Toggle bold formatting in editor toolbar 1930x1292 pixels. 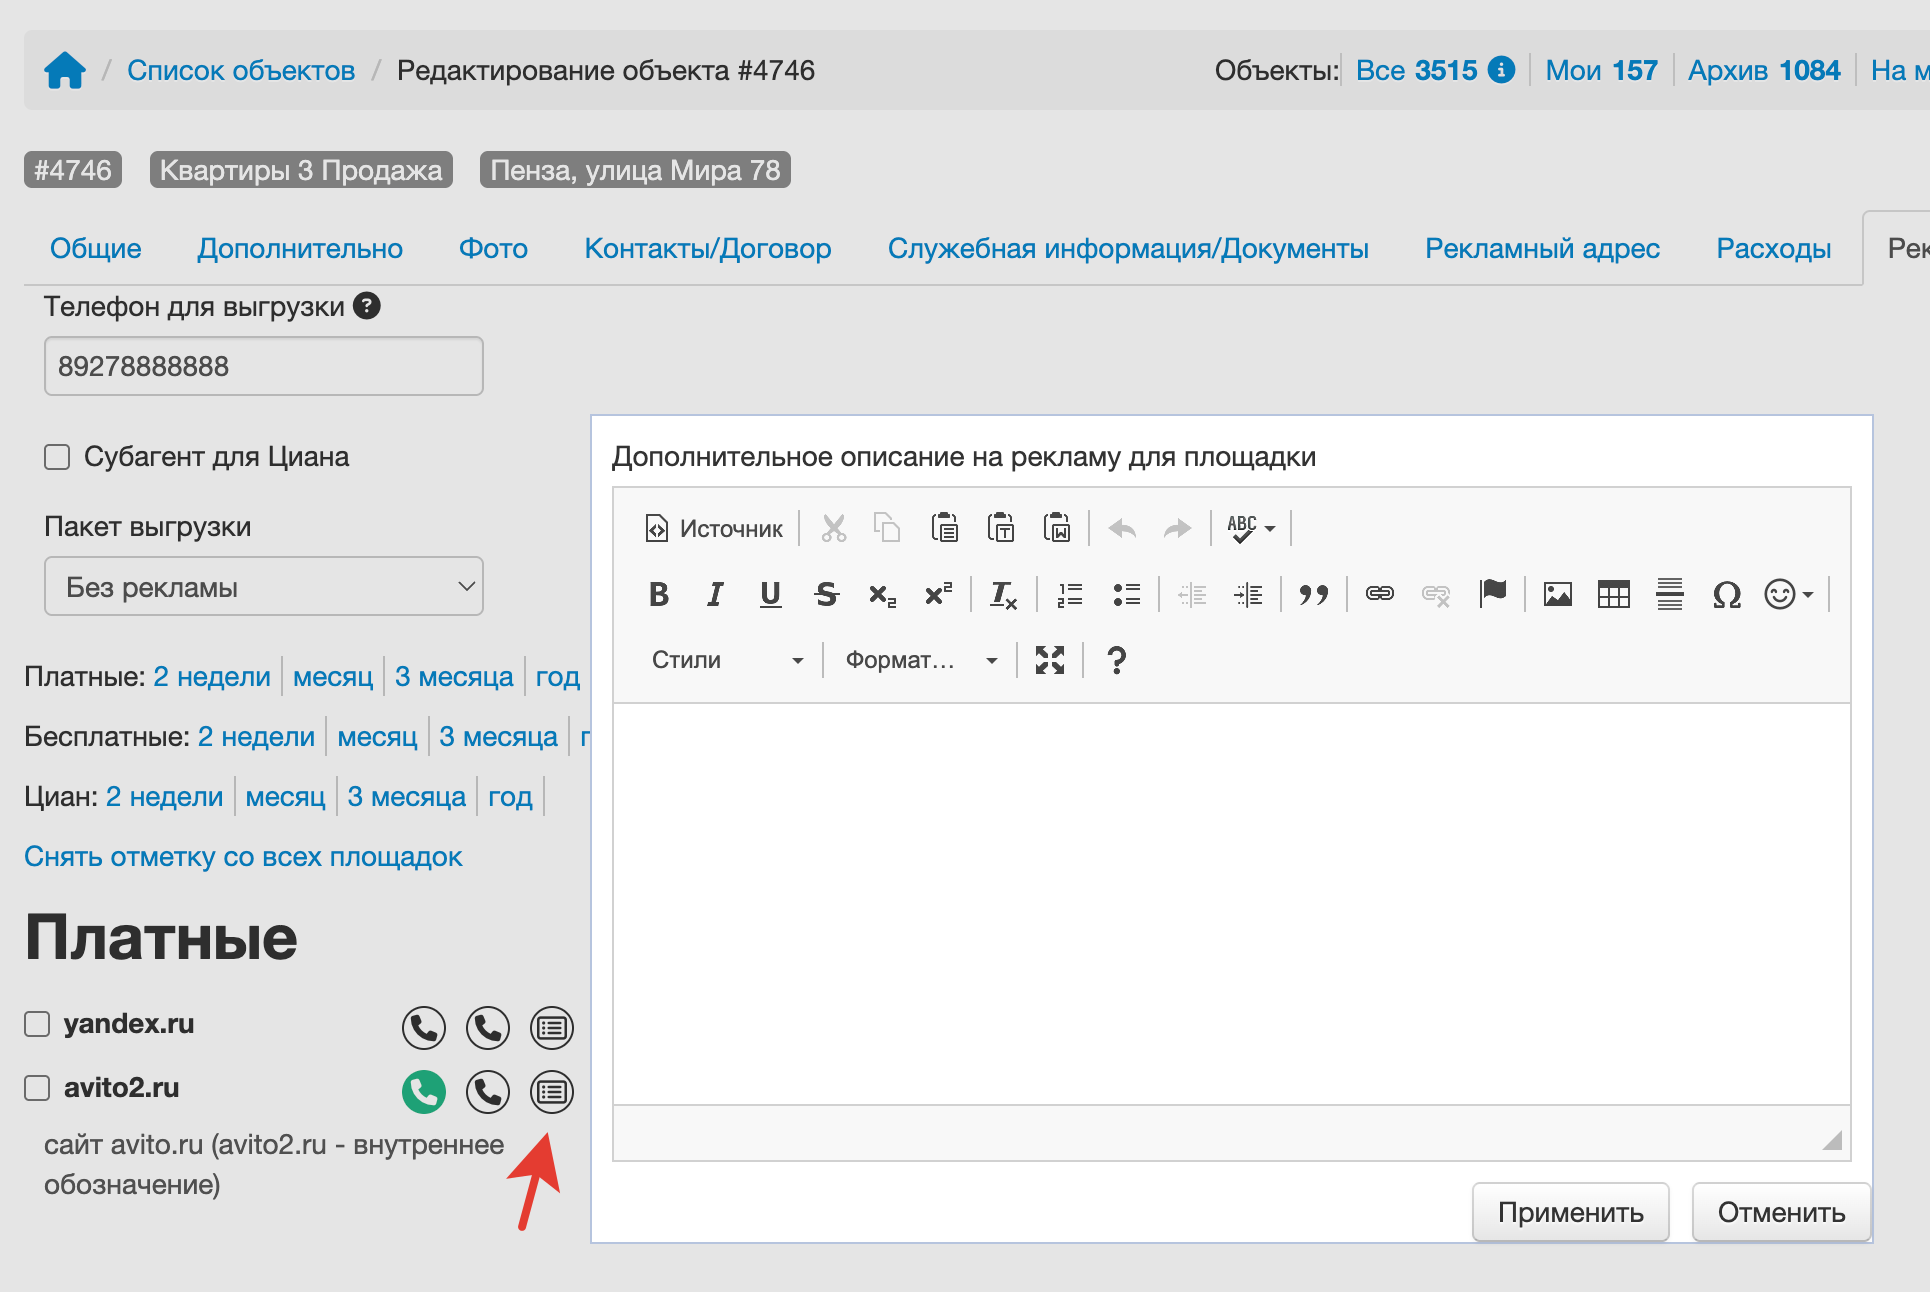tap(658, 595)
